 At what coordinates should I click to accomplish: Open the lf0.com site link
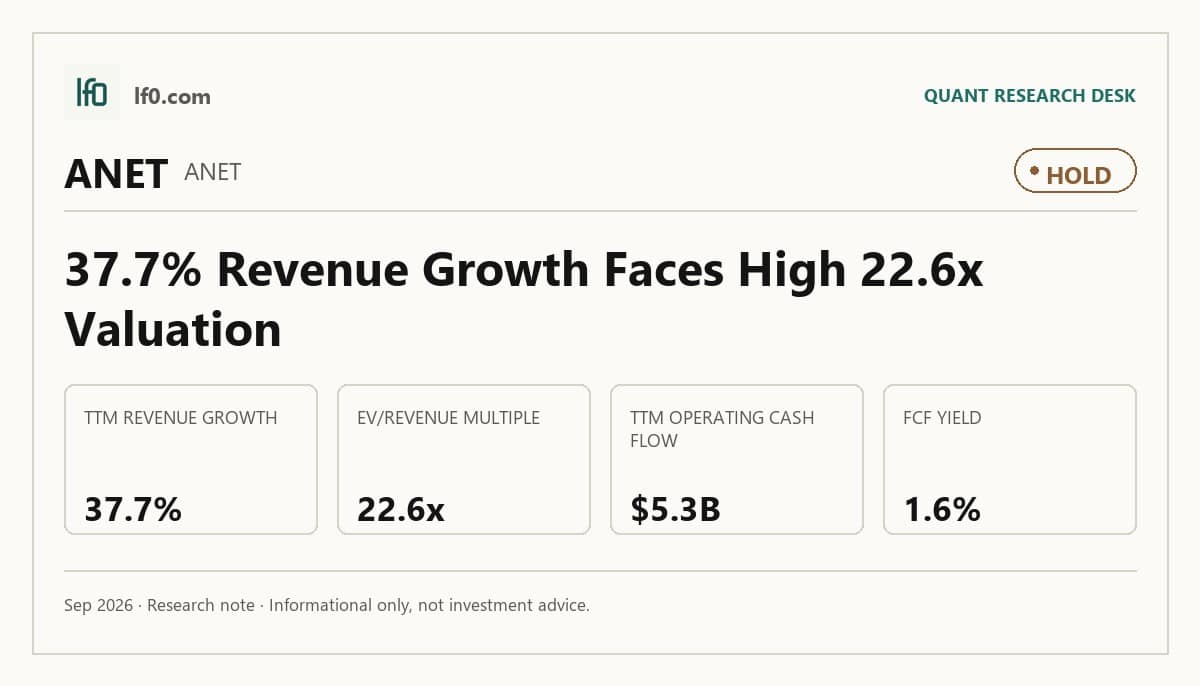pyautogui.click(x=172, y=96)
